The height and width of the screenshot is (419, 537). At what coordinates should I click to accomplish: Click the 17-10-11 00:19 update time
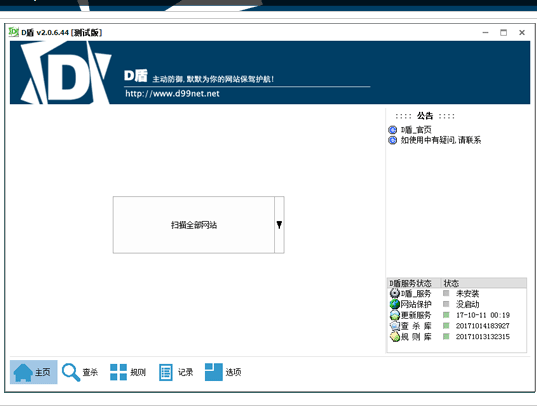[483, 315]
